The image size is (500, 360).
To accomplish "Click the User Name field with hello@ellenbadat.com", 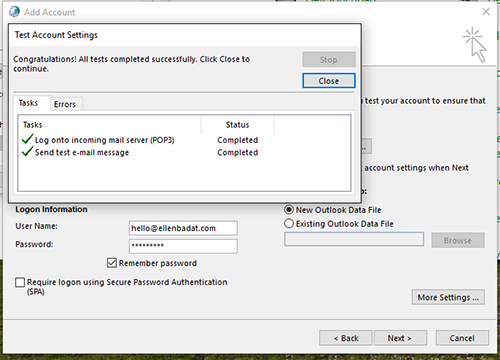I will click(x=183, y=228).
